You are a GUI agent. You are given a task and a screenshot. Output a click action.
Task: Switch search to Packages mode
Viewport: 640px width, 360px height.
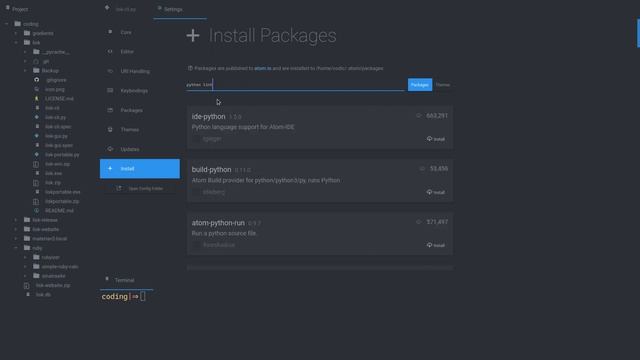pos(420,84)
